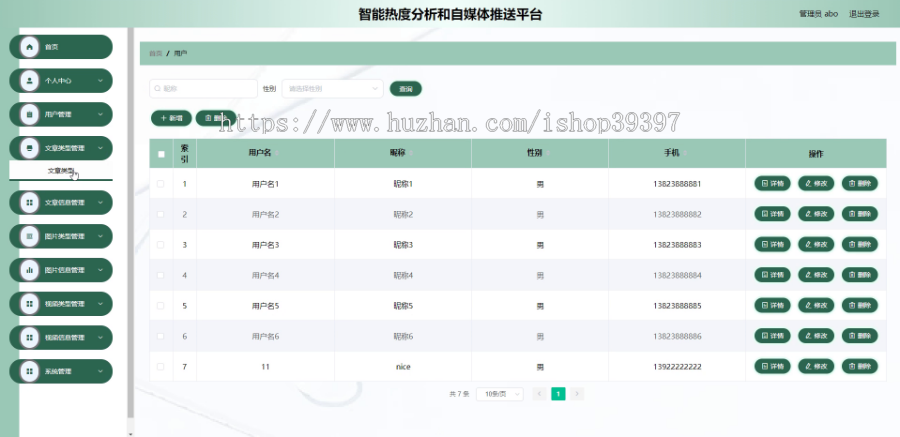
Task: Sort by 昵称 column sort arrows
Action: tap(410, 153)
